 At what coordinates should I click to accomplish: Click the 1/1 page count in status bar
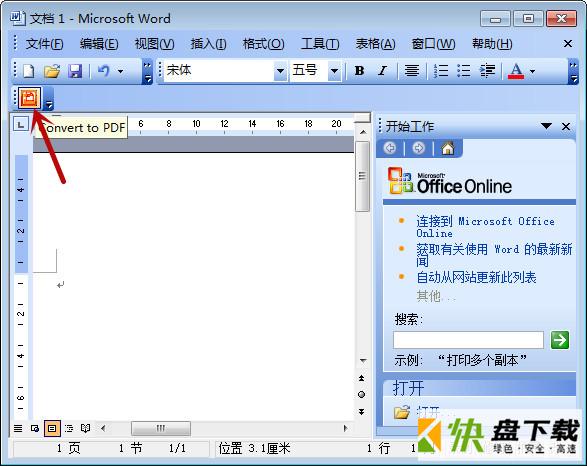177,448
